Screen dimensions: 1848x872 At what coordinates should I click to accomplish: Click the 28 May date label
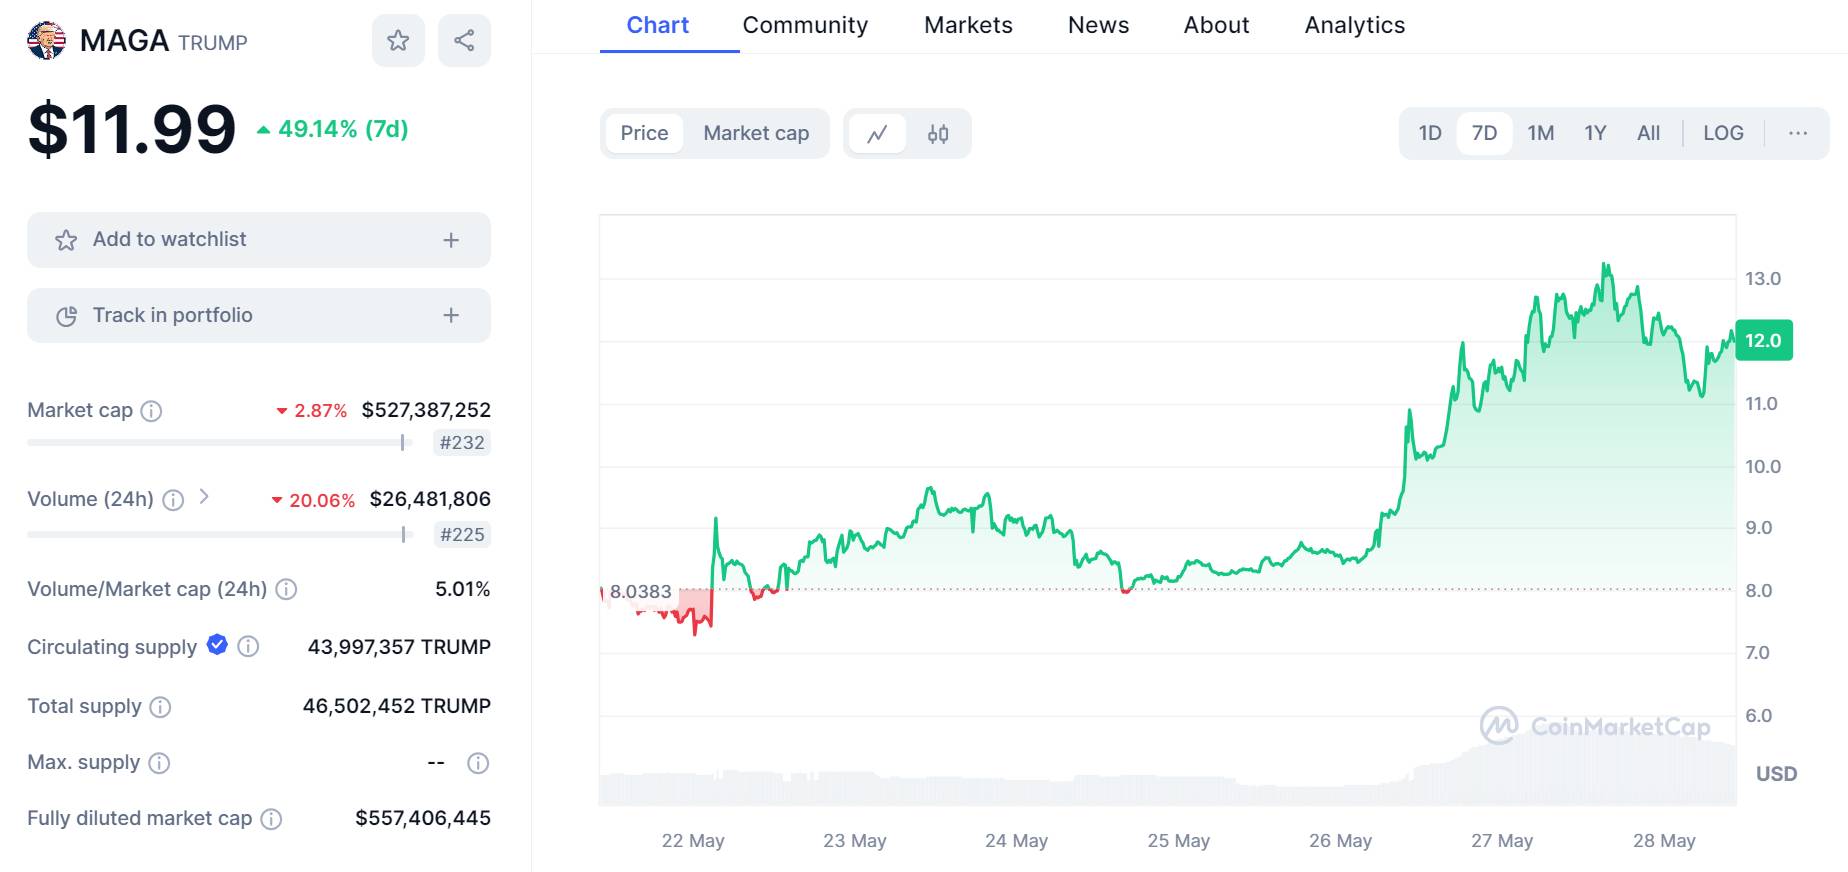coord(1664,841)
